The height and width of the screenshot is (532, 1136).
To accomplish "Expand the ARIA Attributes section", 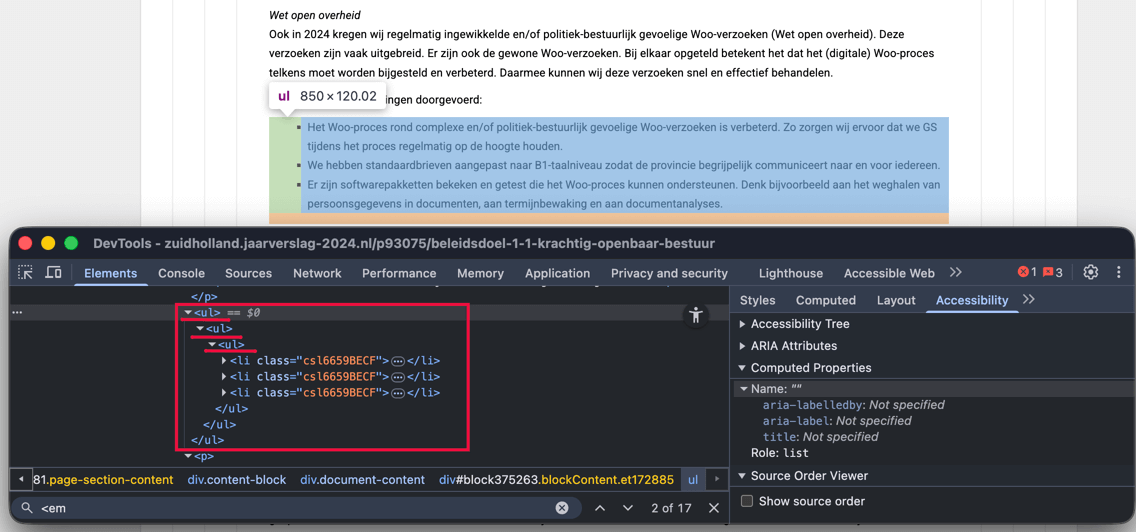I will [x=742, y=346].
